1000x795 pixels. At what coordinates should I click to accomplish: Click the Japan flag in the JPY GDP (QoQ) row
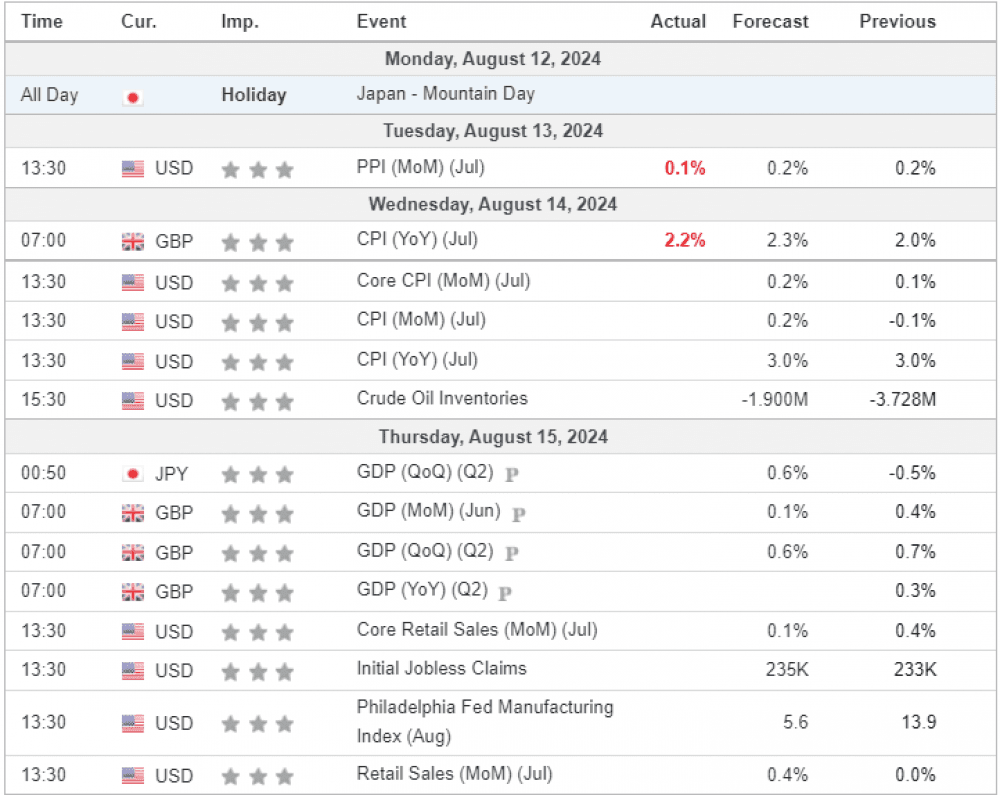pos(133,474)
